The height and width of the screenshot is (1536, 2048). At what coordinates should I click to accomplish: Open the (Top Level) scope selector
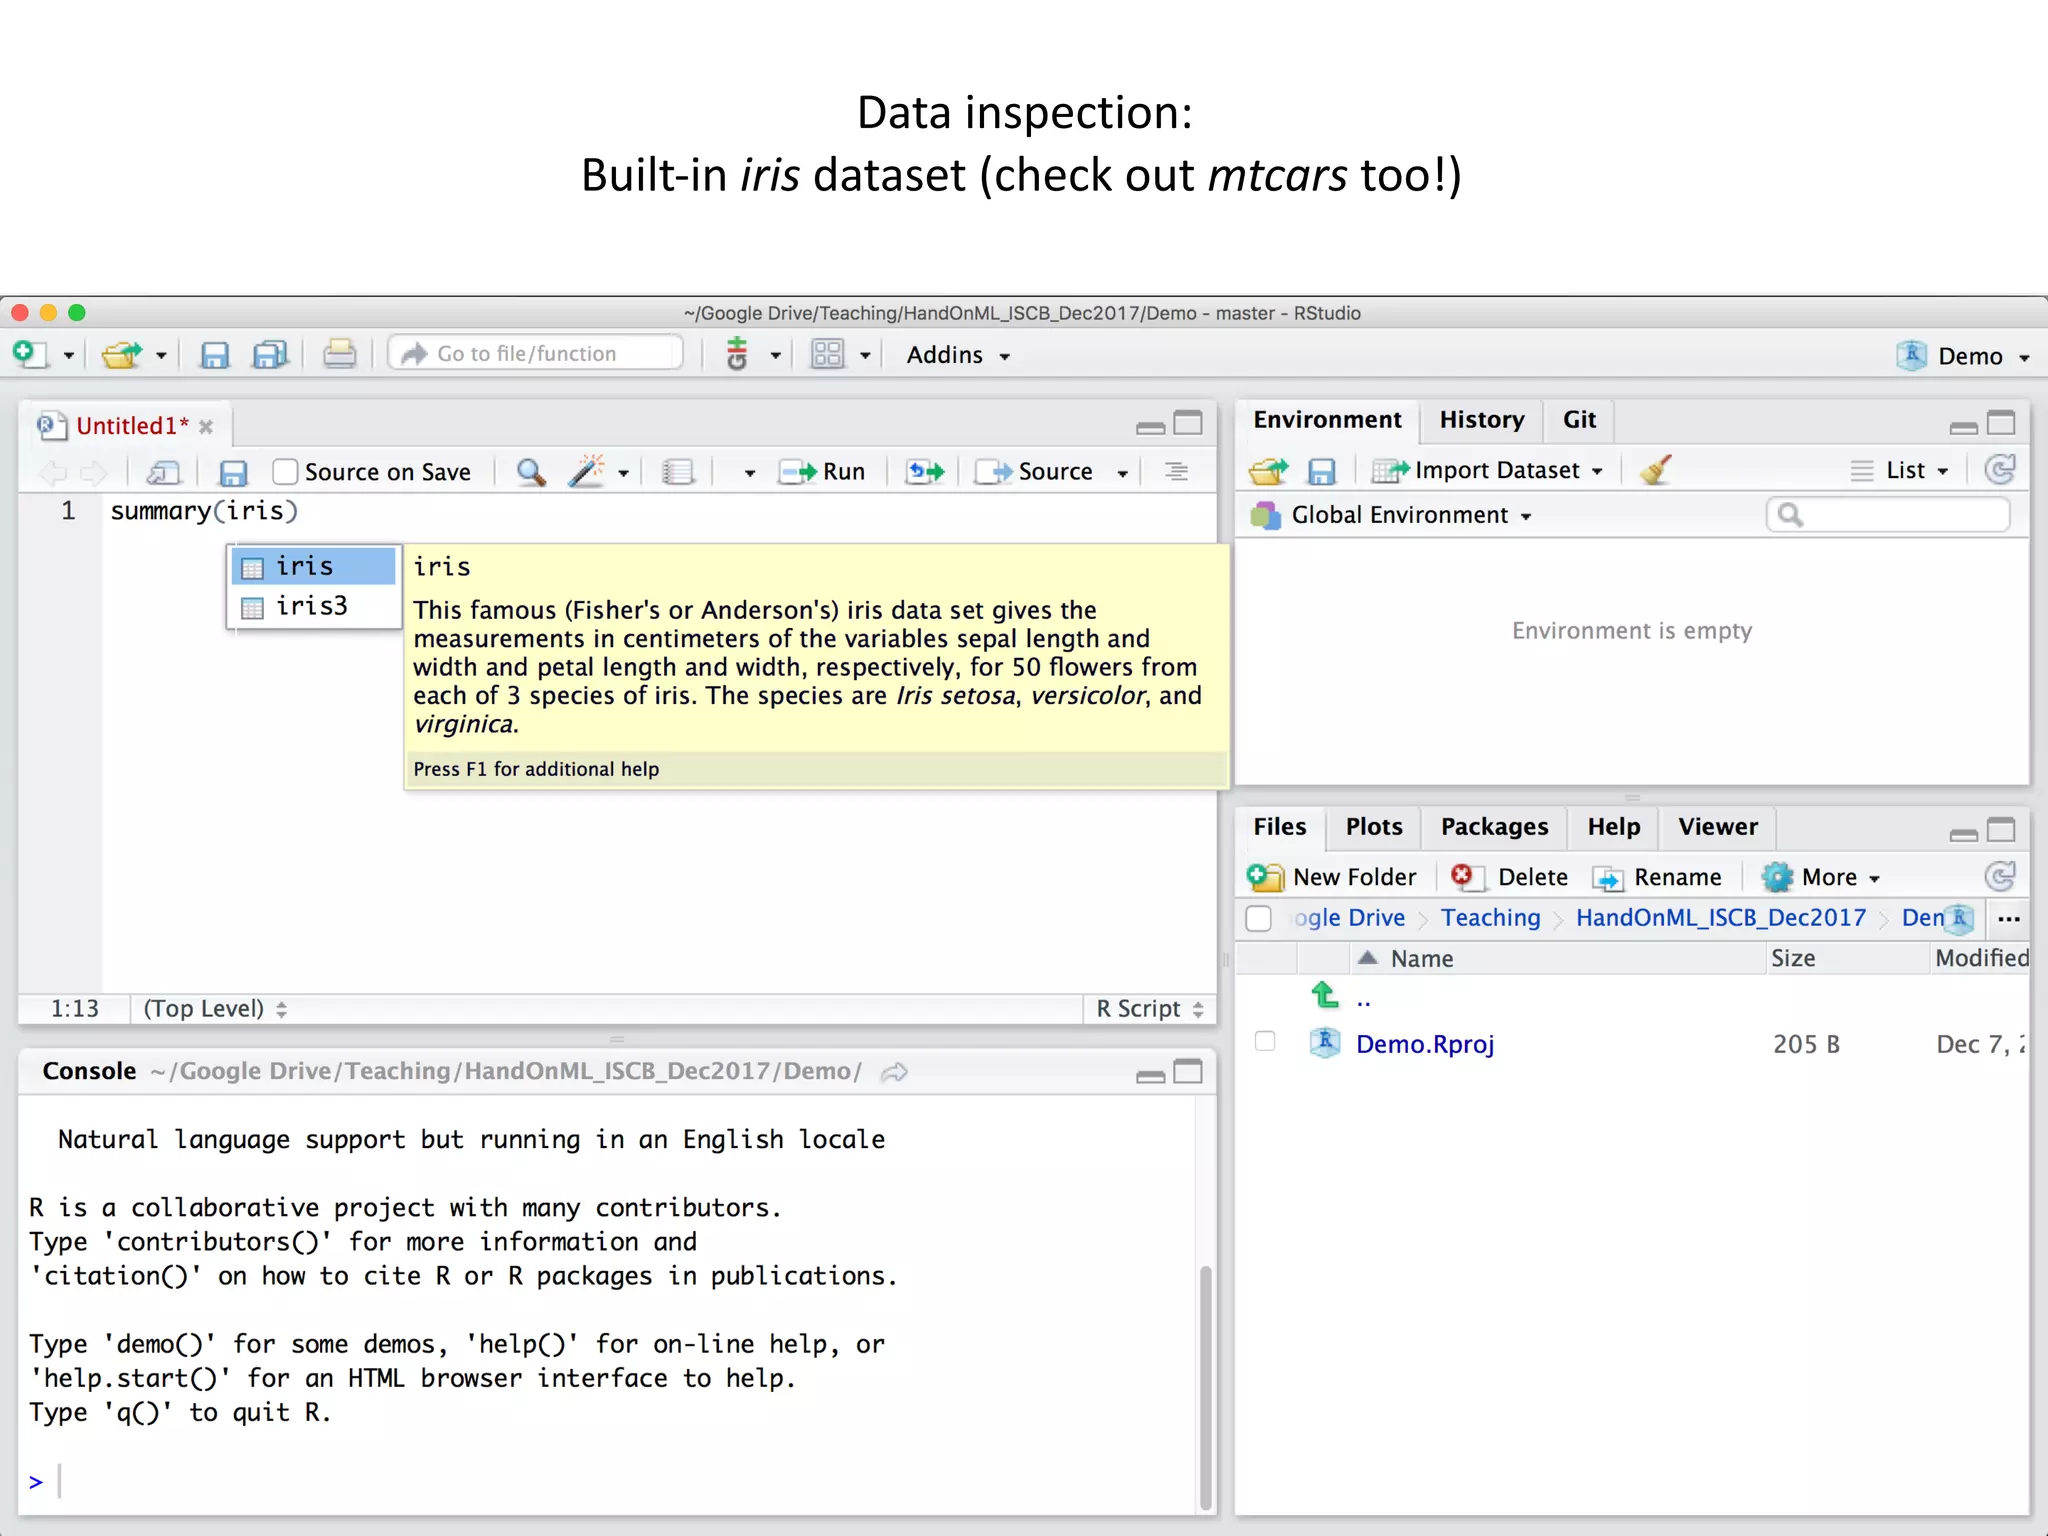point(214,1009)
